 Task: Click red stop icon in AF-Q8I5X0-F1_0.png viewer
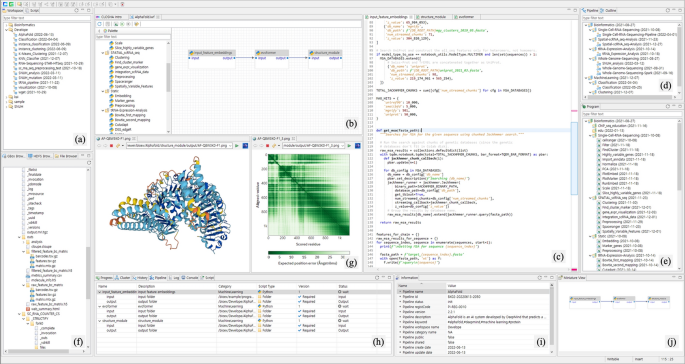pos(267,146)
